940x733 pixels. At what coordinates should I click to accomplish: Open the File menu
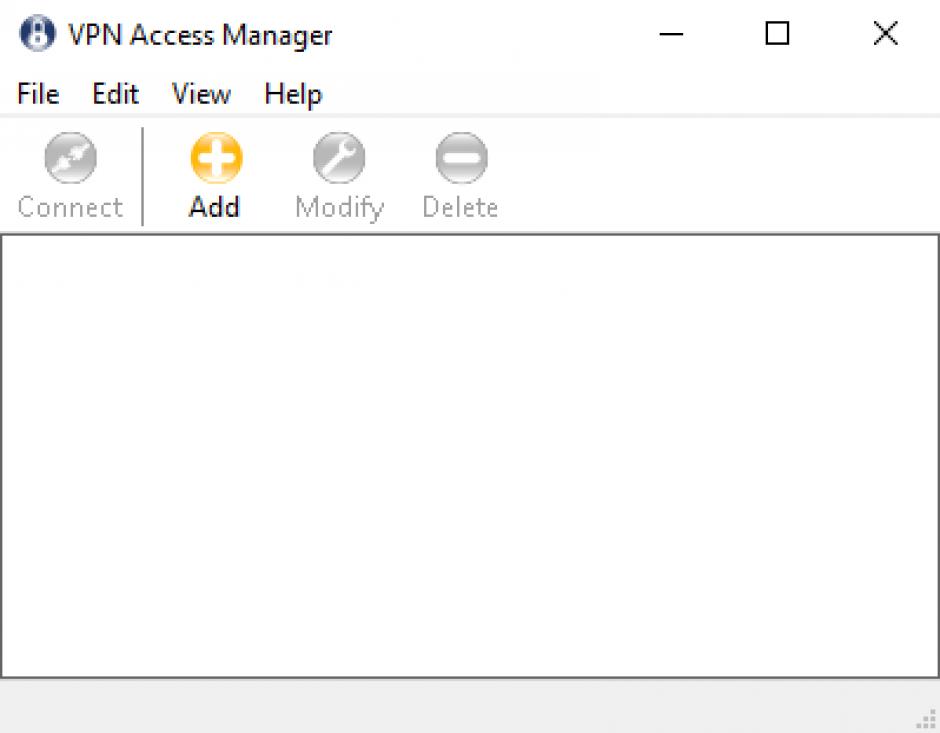tap(38, 94)
